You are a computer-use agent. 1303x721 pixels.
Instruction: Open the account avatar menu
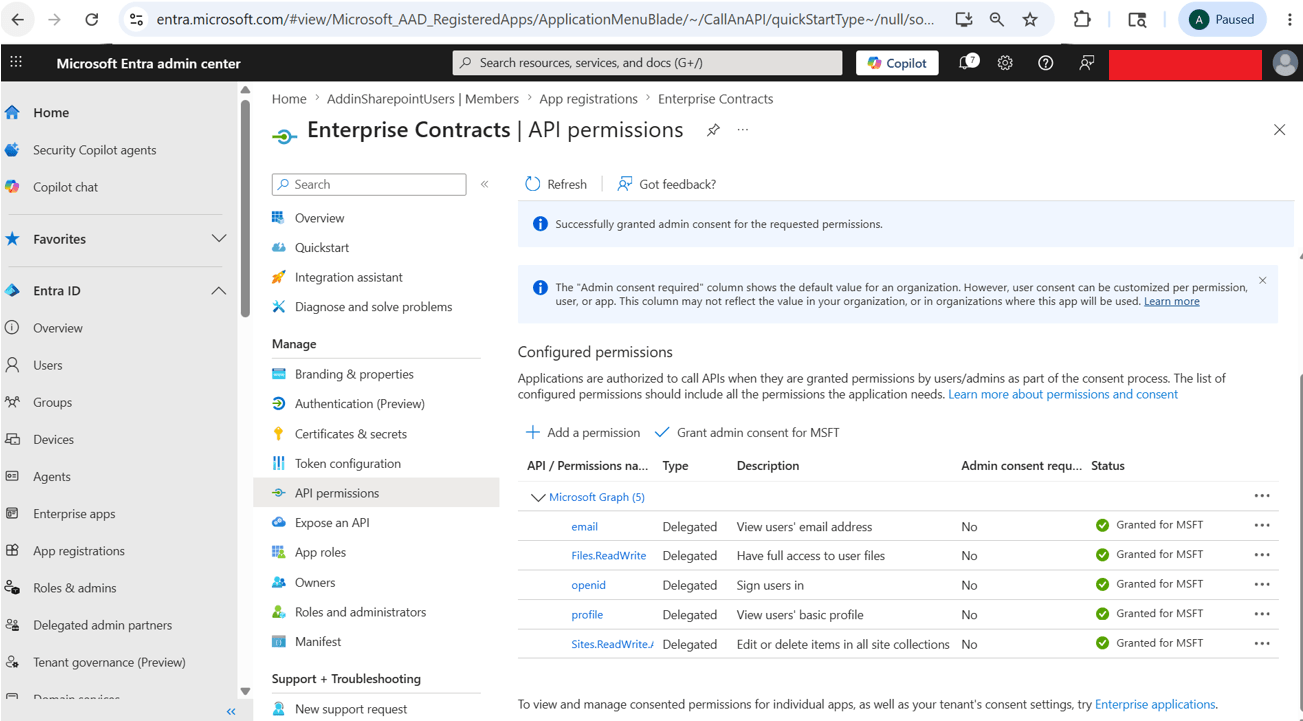1285,63
